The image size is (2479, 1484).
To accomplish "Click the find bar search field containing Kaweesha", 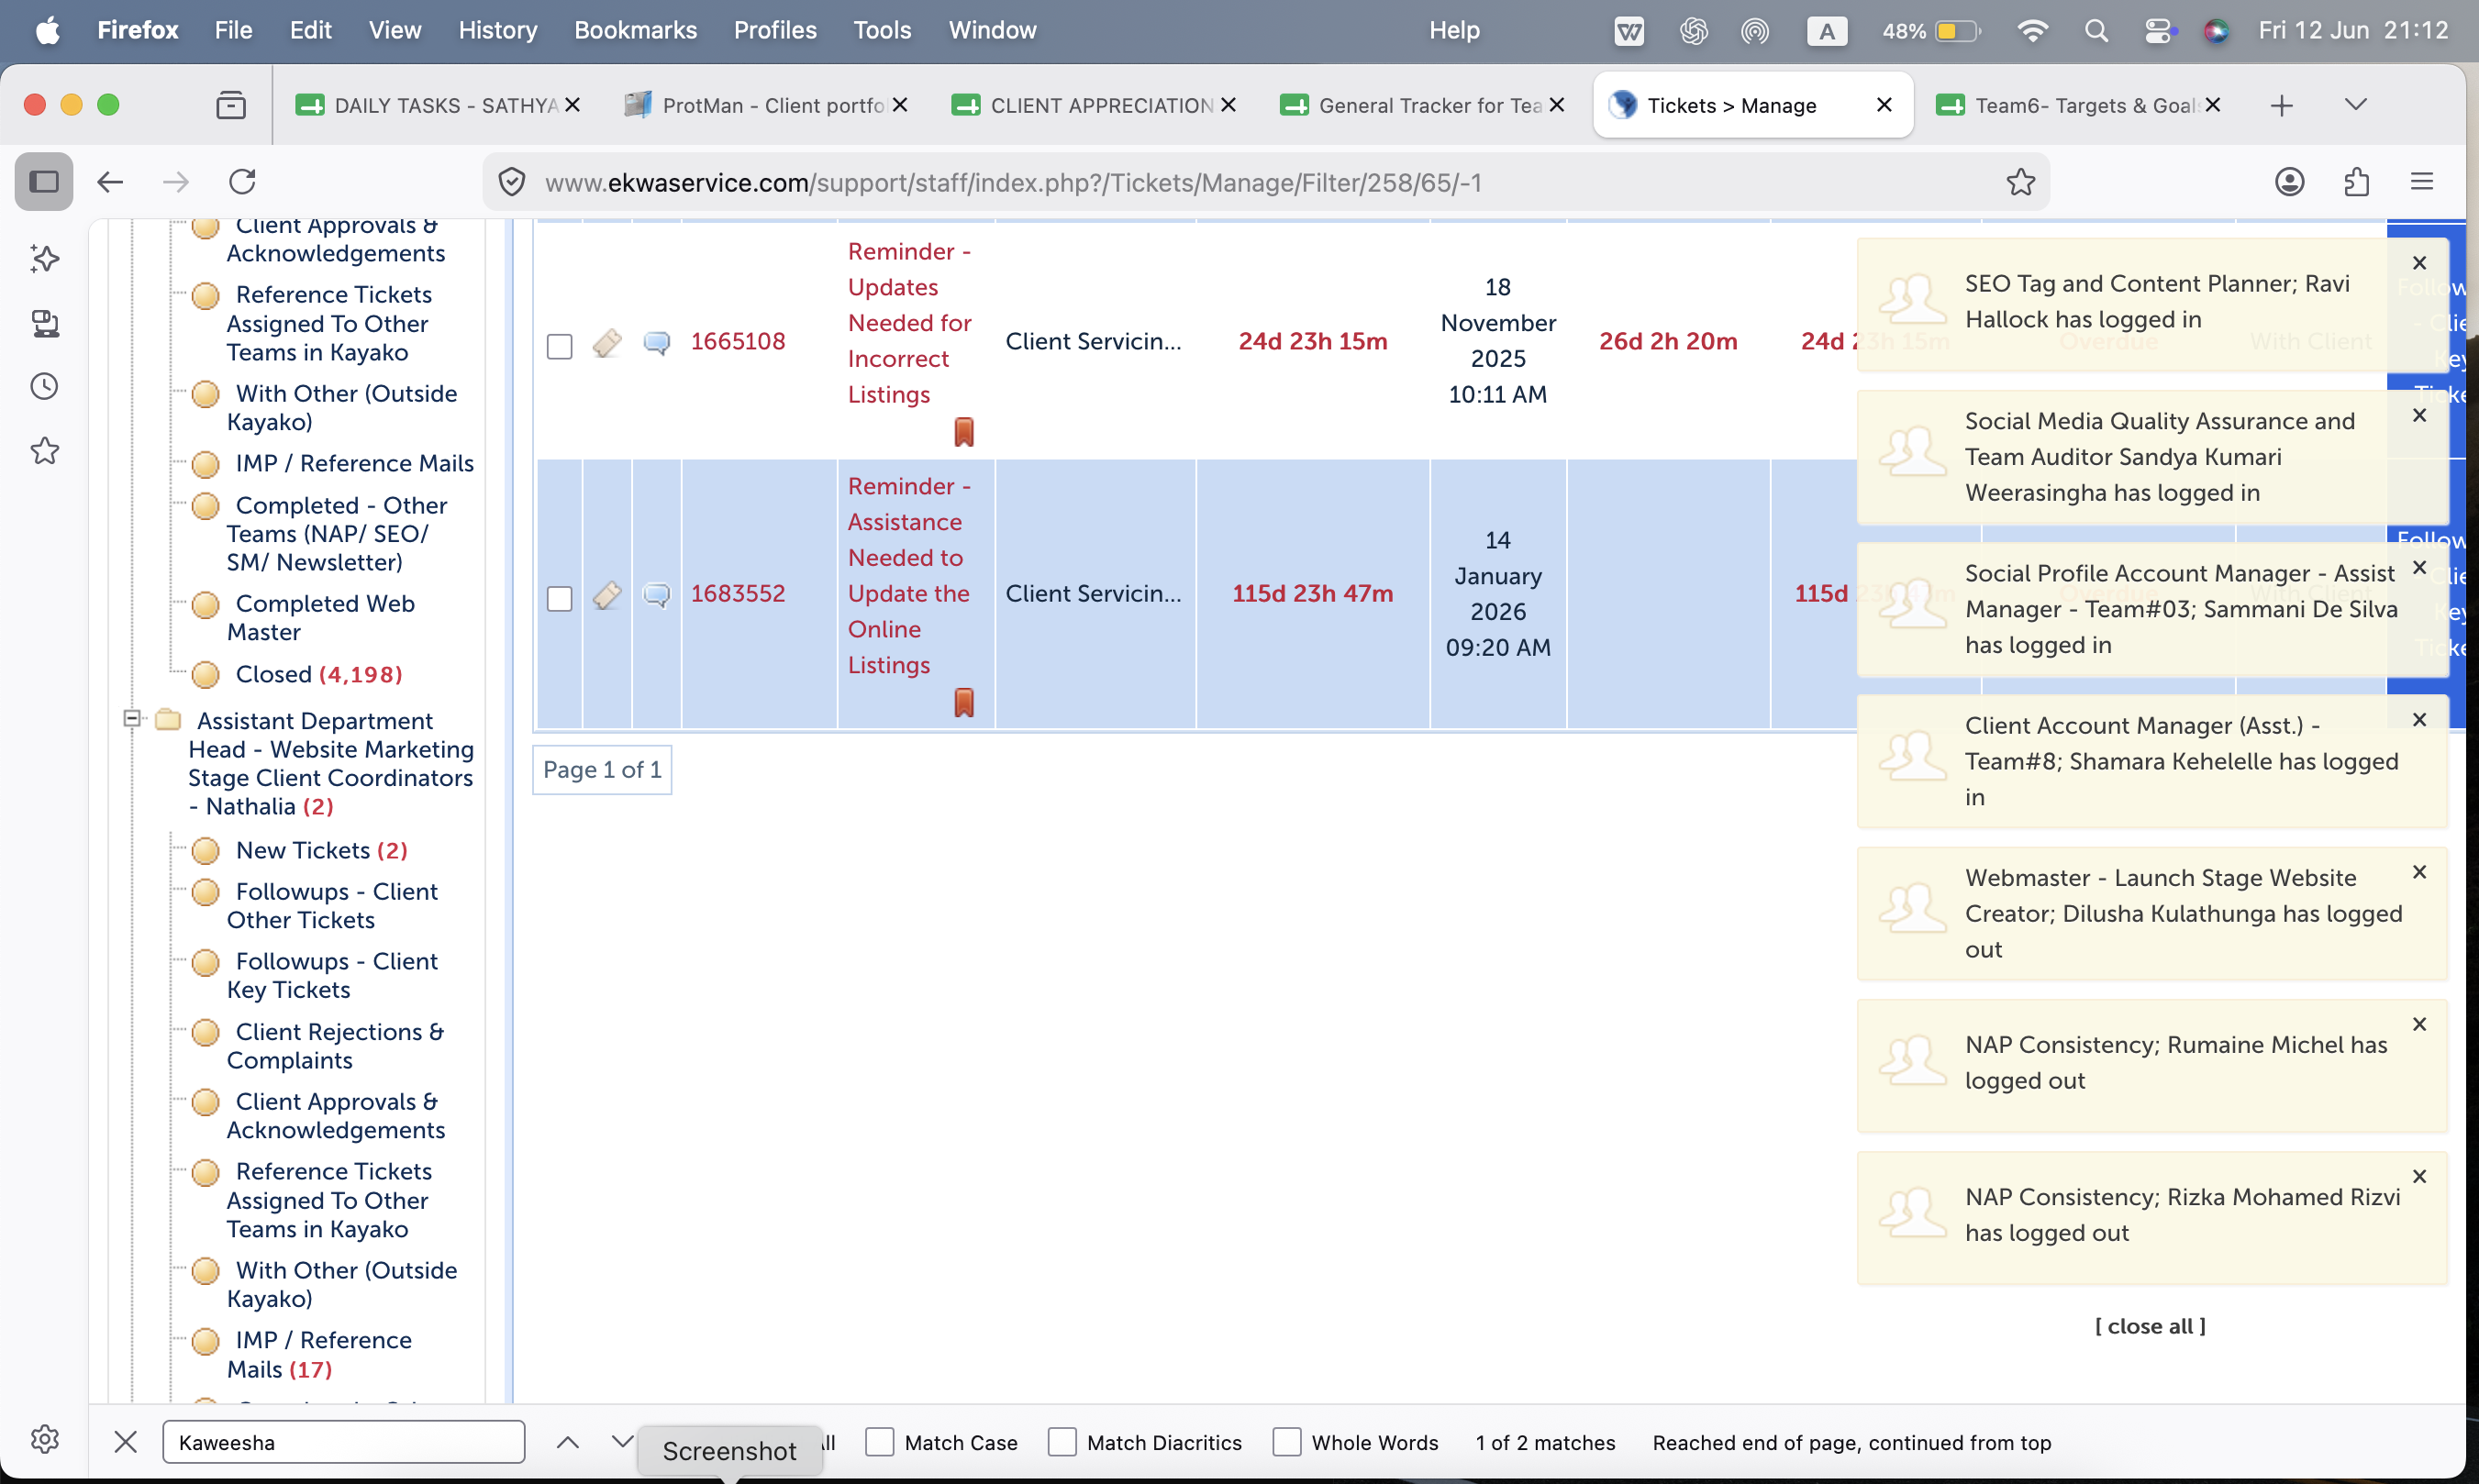I will tap(343, 1442).
